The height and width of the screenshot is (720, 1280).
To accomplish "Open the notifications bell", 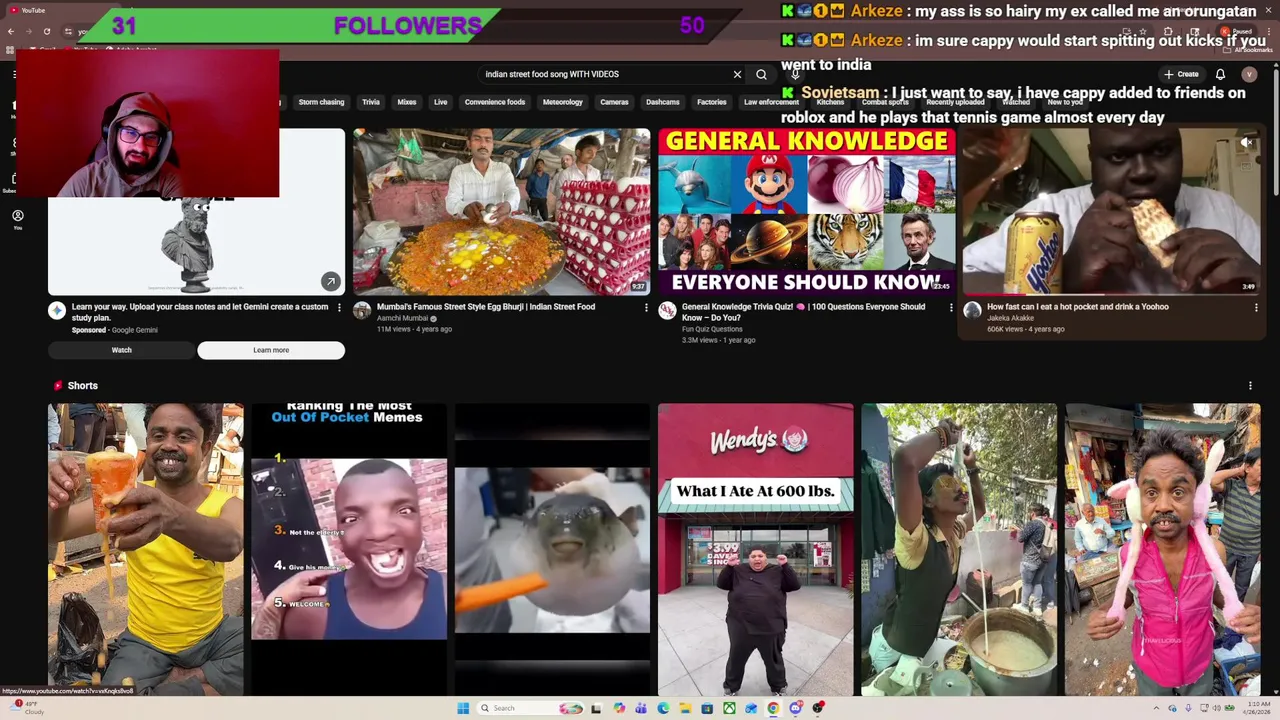I will click(x=1220, y=74).
